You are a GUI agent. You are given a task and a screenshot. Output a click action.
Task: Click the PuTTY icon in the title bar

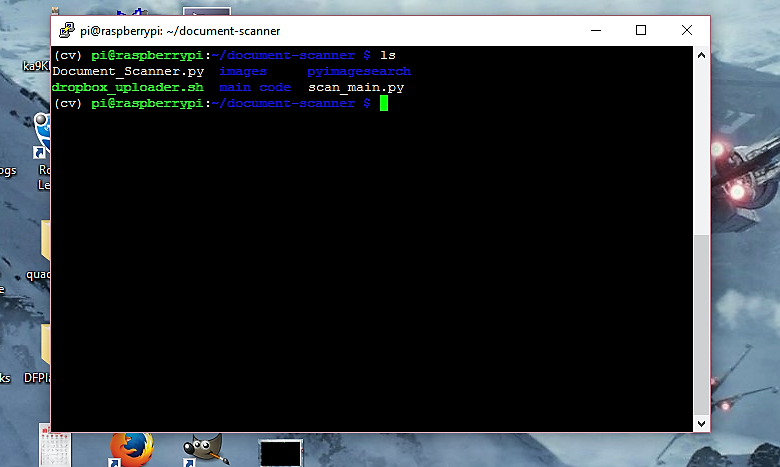coord(67,30)
